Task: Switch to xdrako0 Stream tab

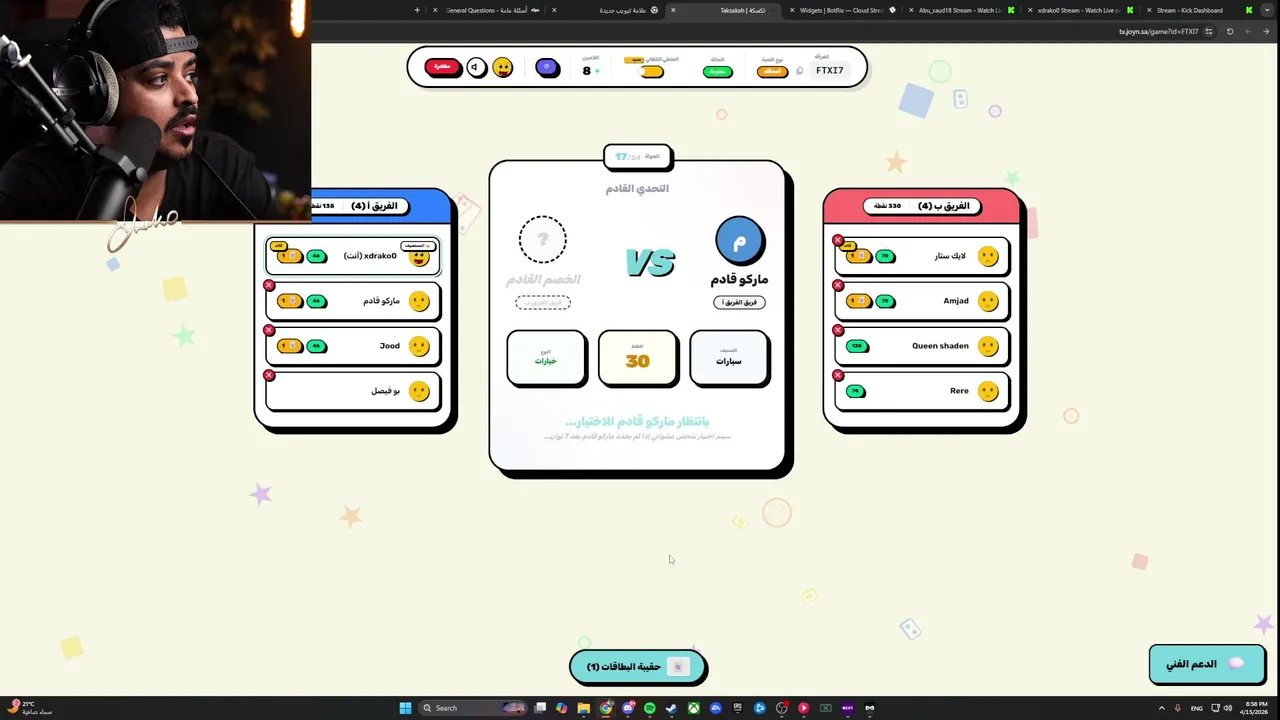Action: (1079, 10)
